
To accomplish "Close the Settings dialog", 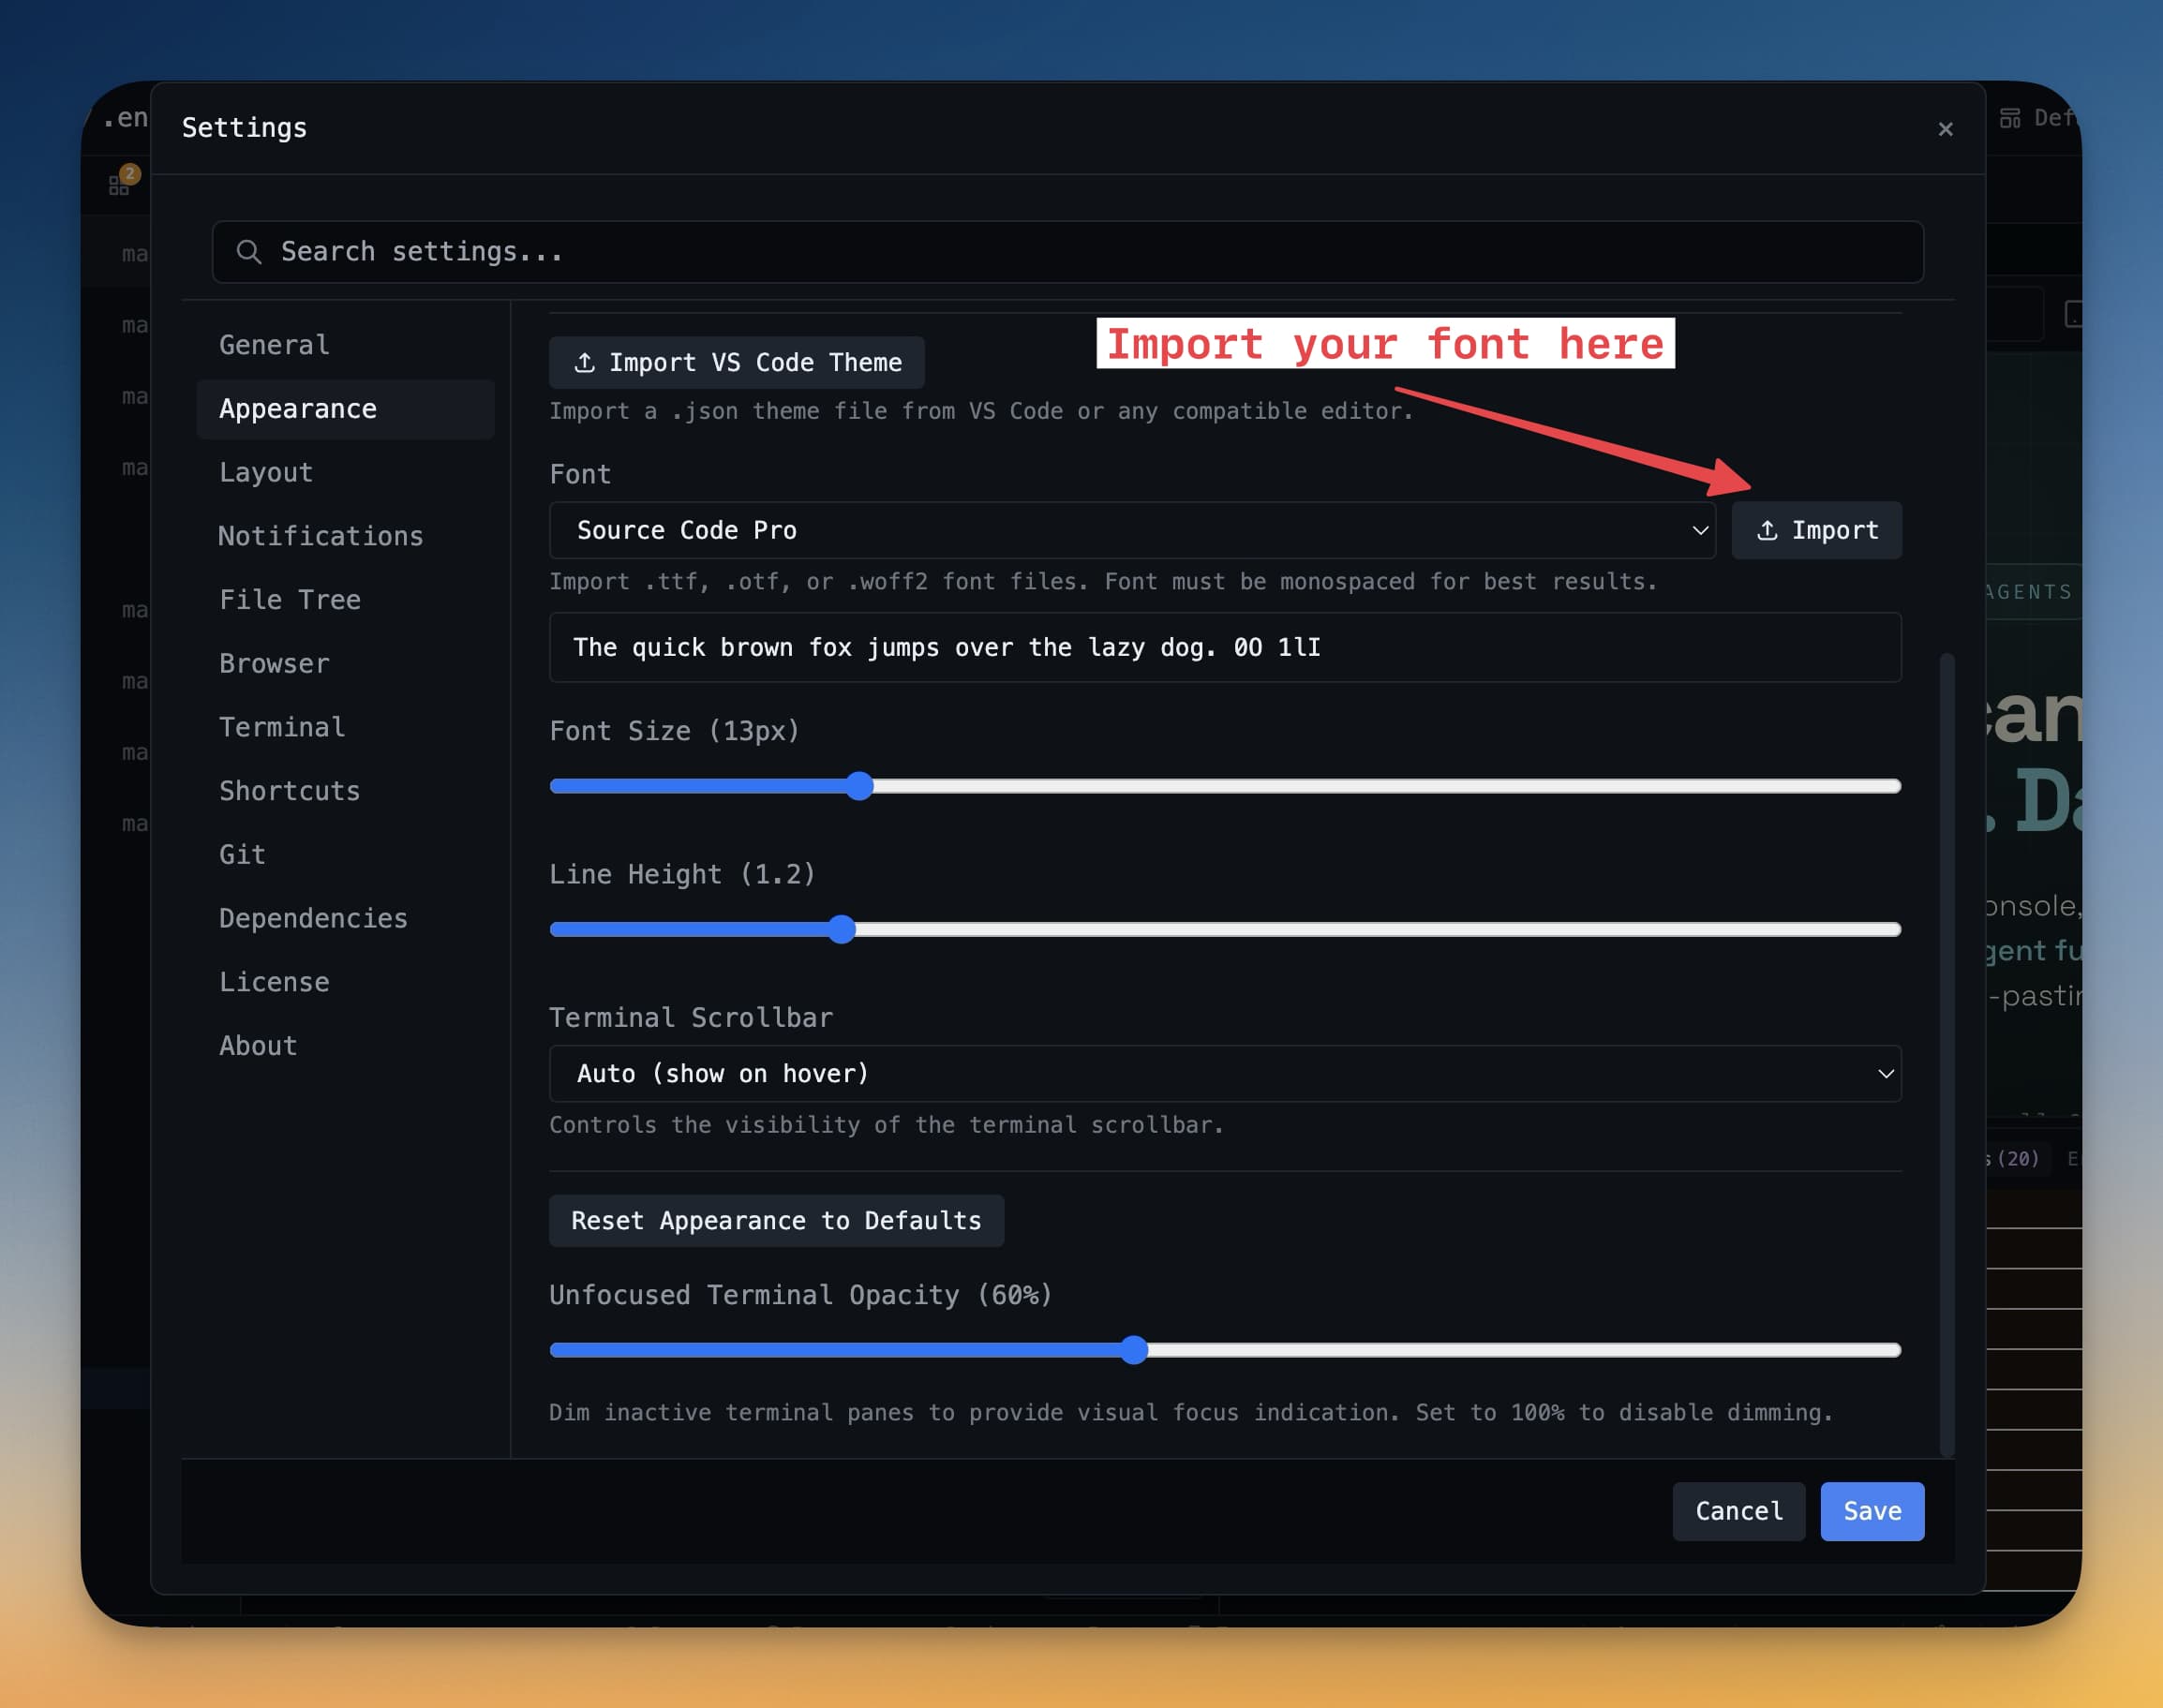I will 1945,129.
